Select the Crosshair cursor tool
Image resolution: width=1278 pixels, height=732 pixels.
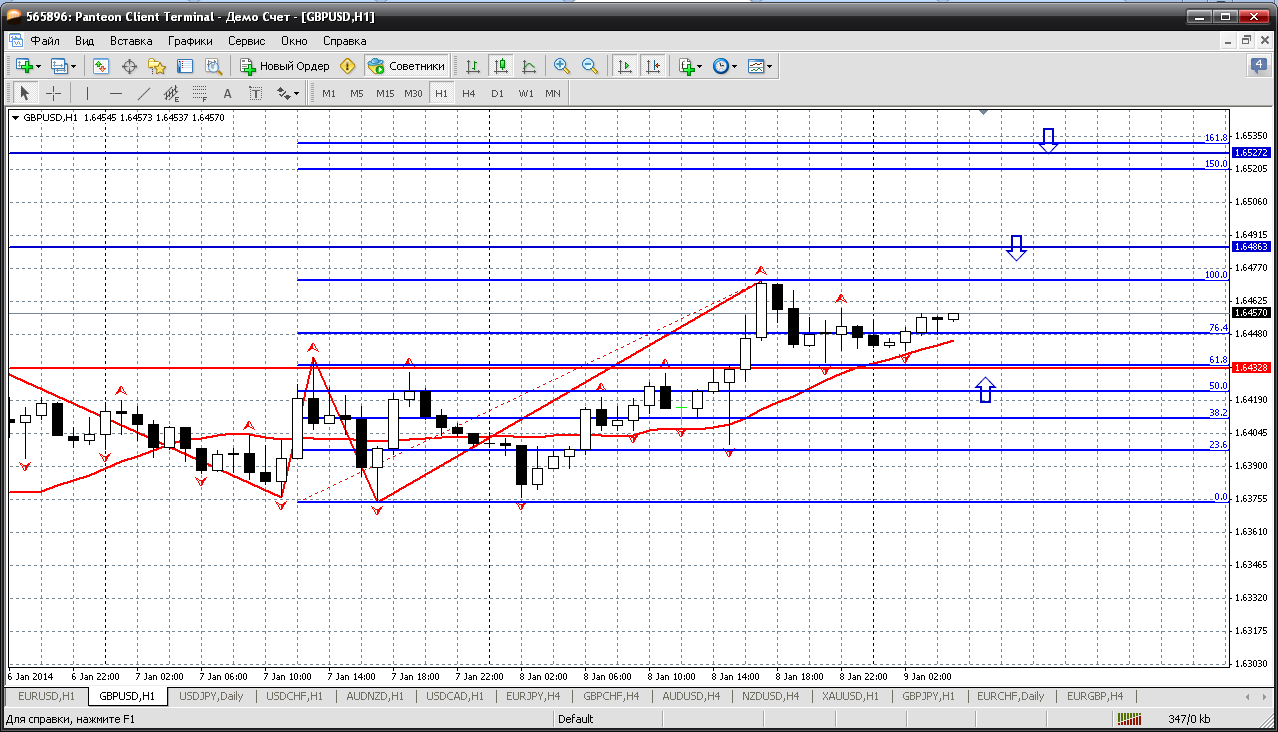click(x=53, y=93)
